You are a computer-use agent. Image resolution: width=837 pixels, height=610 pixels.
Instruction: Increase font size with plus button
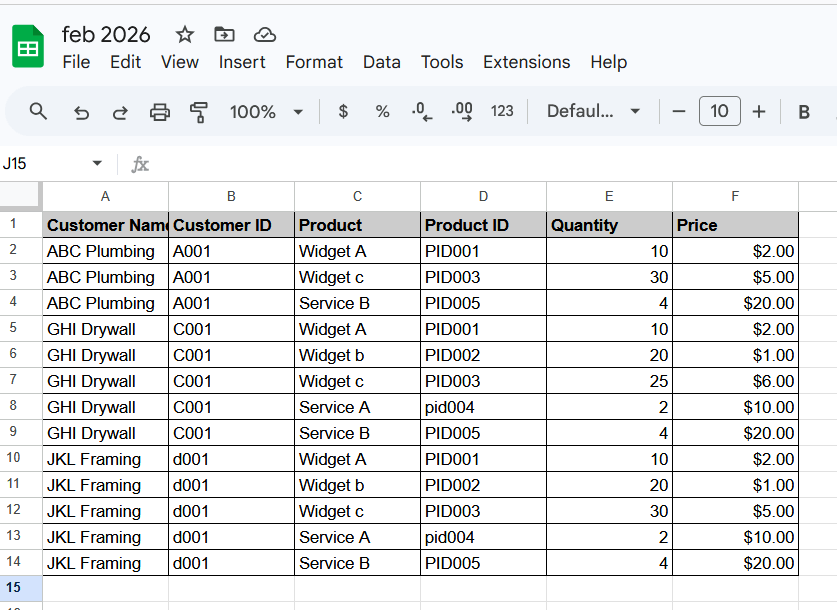pos(759,112)
